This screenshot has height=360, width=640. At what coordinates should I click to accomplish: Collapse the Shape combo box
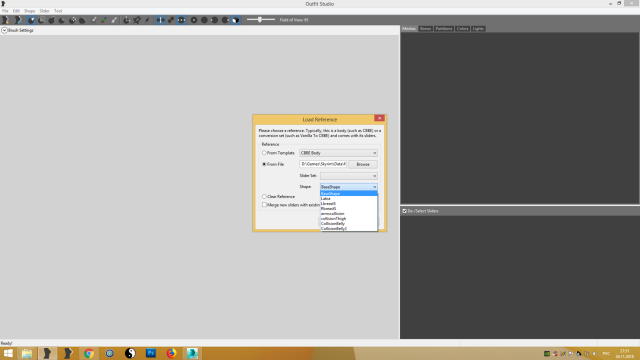(349, 187)
